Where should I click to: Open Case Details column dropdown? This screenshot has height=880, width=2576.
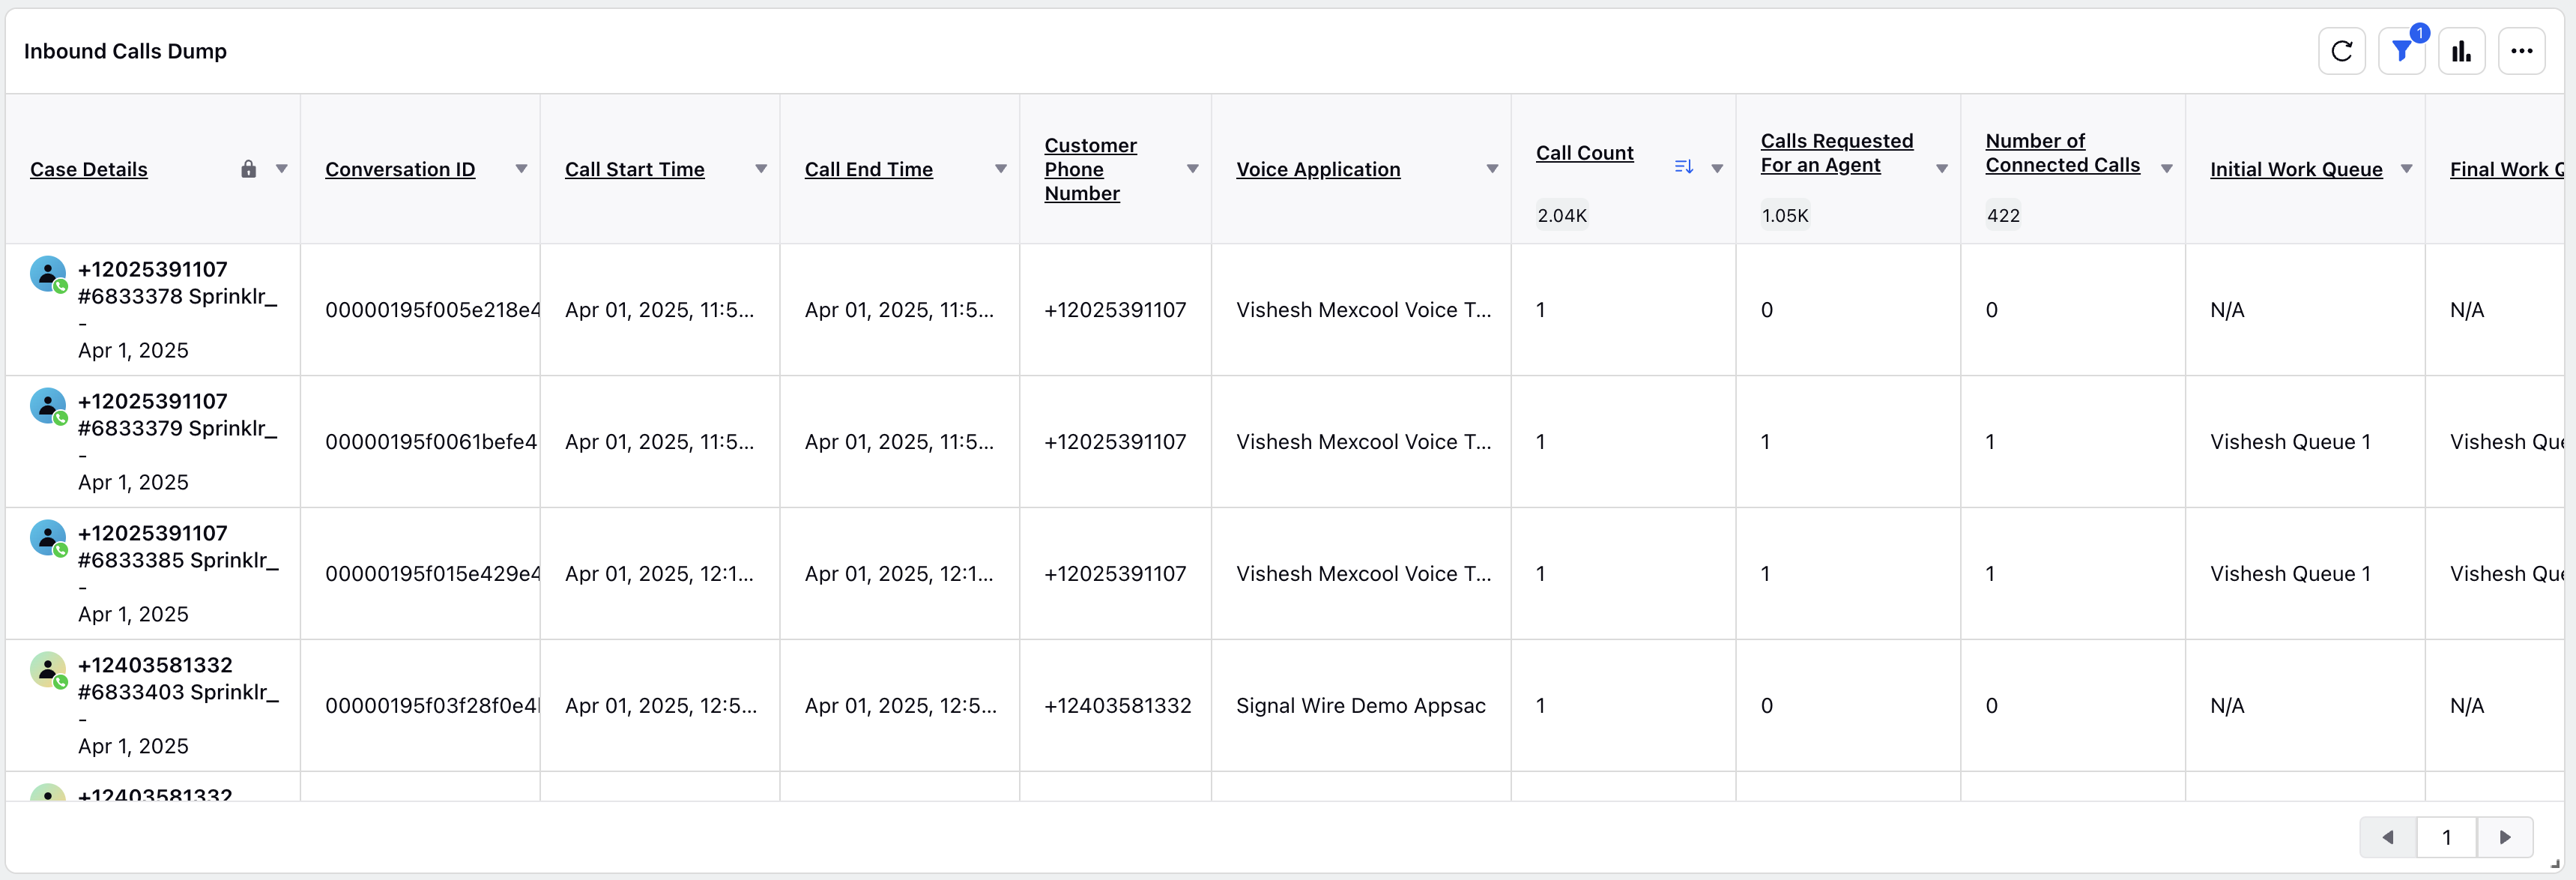(x=282, y=169)
